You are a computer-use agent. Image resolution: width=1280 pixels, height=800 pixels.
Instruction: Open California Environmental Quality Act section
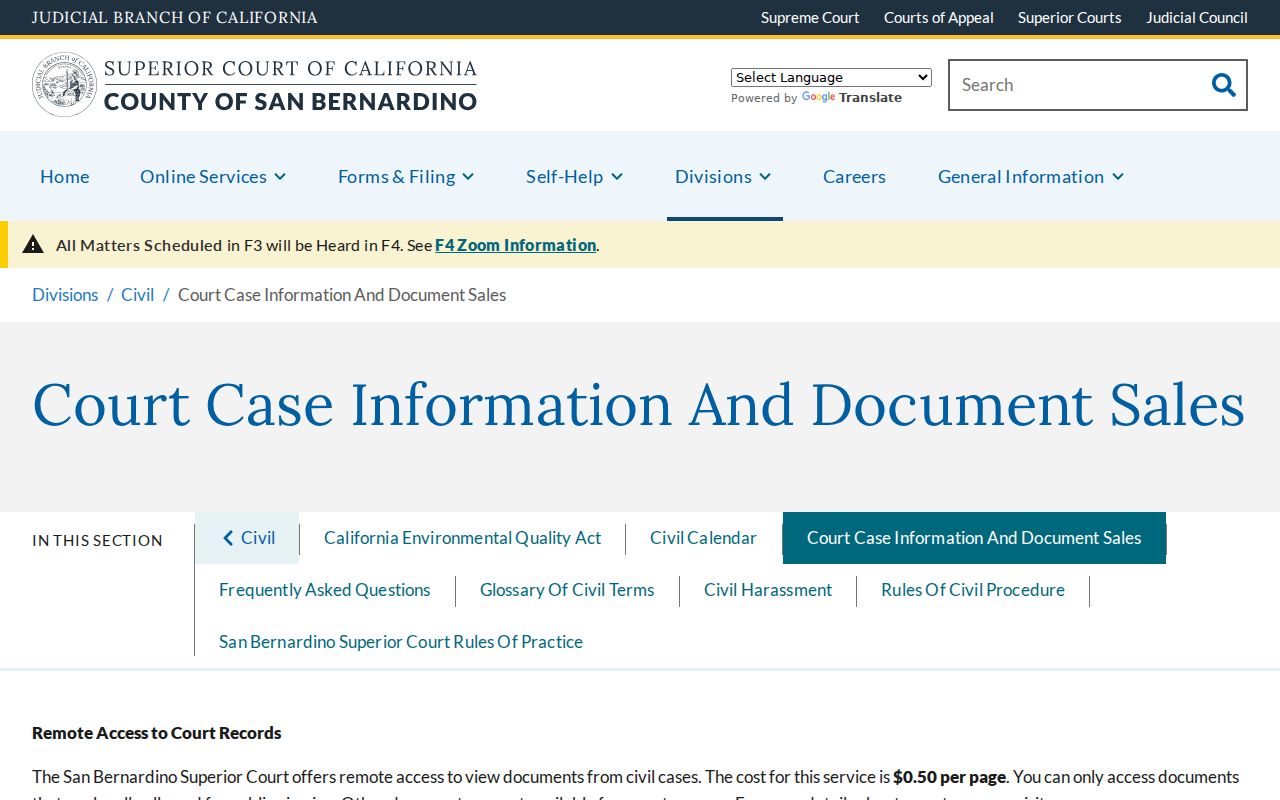[x=462, y=538]
